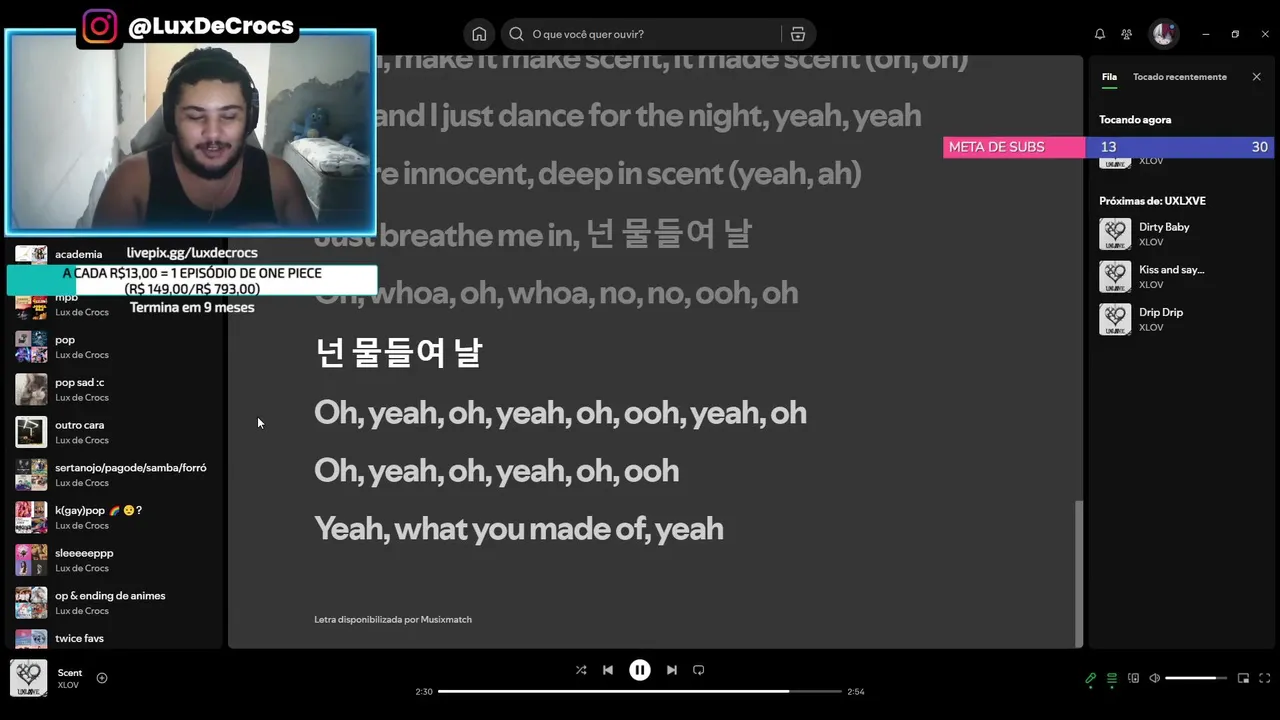The height and width of the screenshot is (720, 1280).
Task: Open the mini player icon
Action: coord(1243,678)
